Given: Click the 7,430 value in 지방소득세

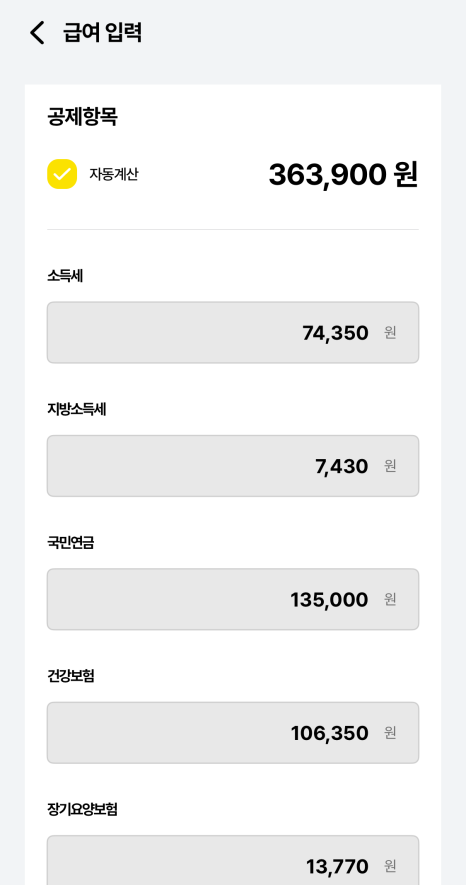Looking at the screenshot, I should (x=342, y=467).
